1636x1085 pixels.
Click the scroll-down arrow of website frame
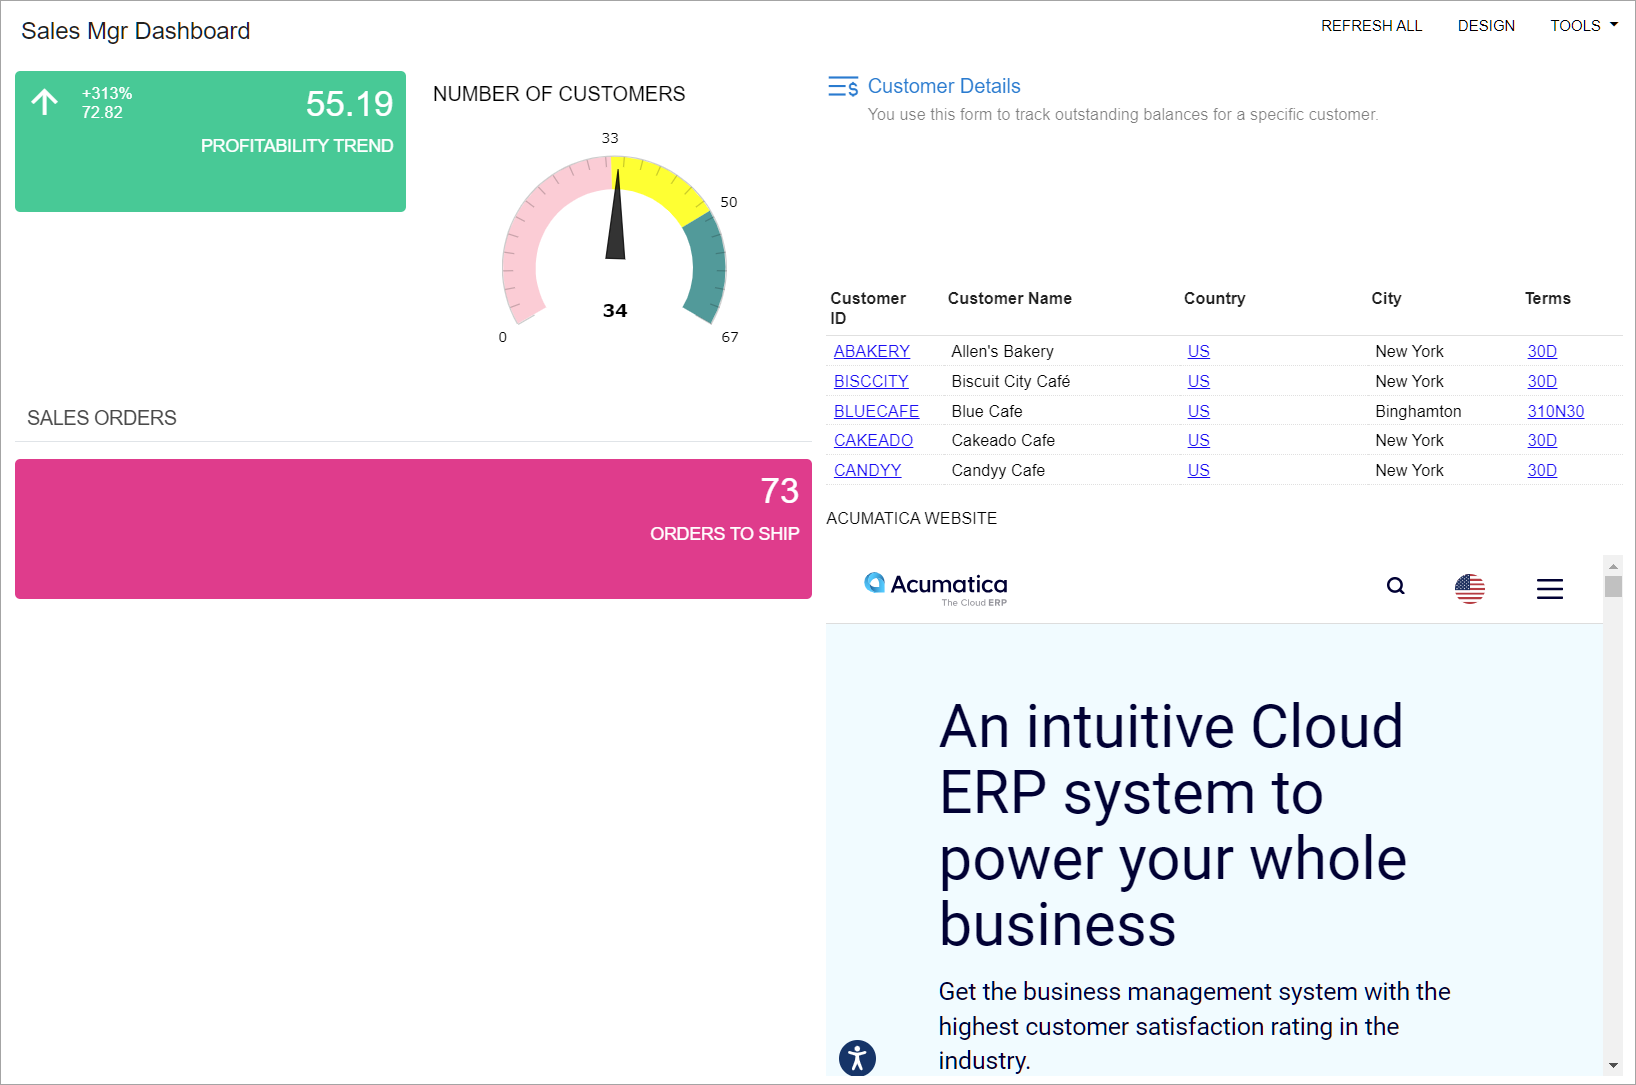point(1612,1066)
